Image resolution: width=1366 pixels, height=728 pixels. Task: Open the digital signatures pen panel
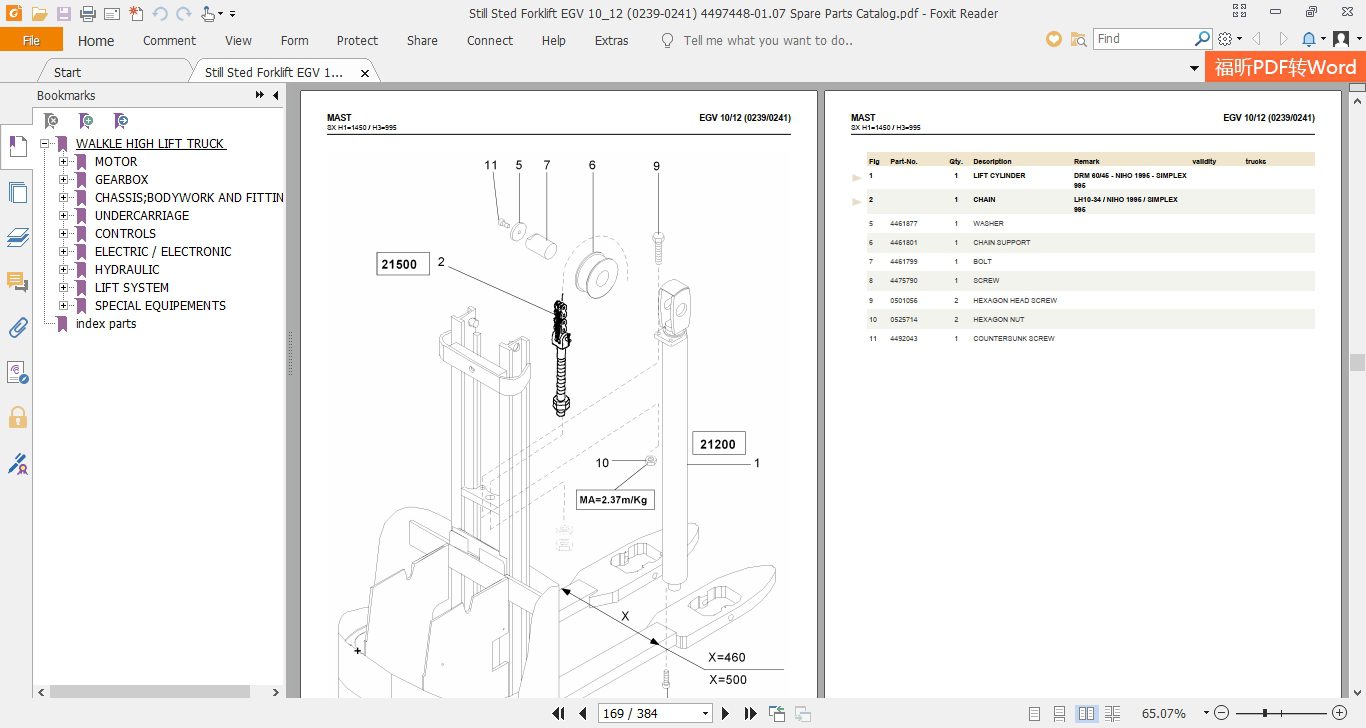pyautogui.click(x=17, y=463)
